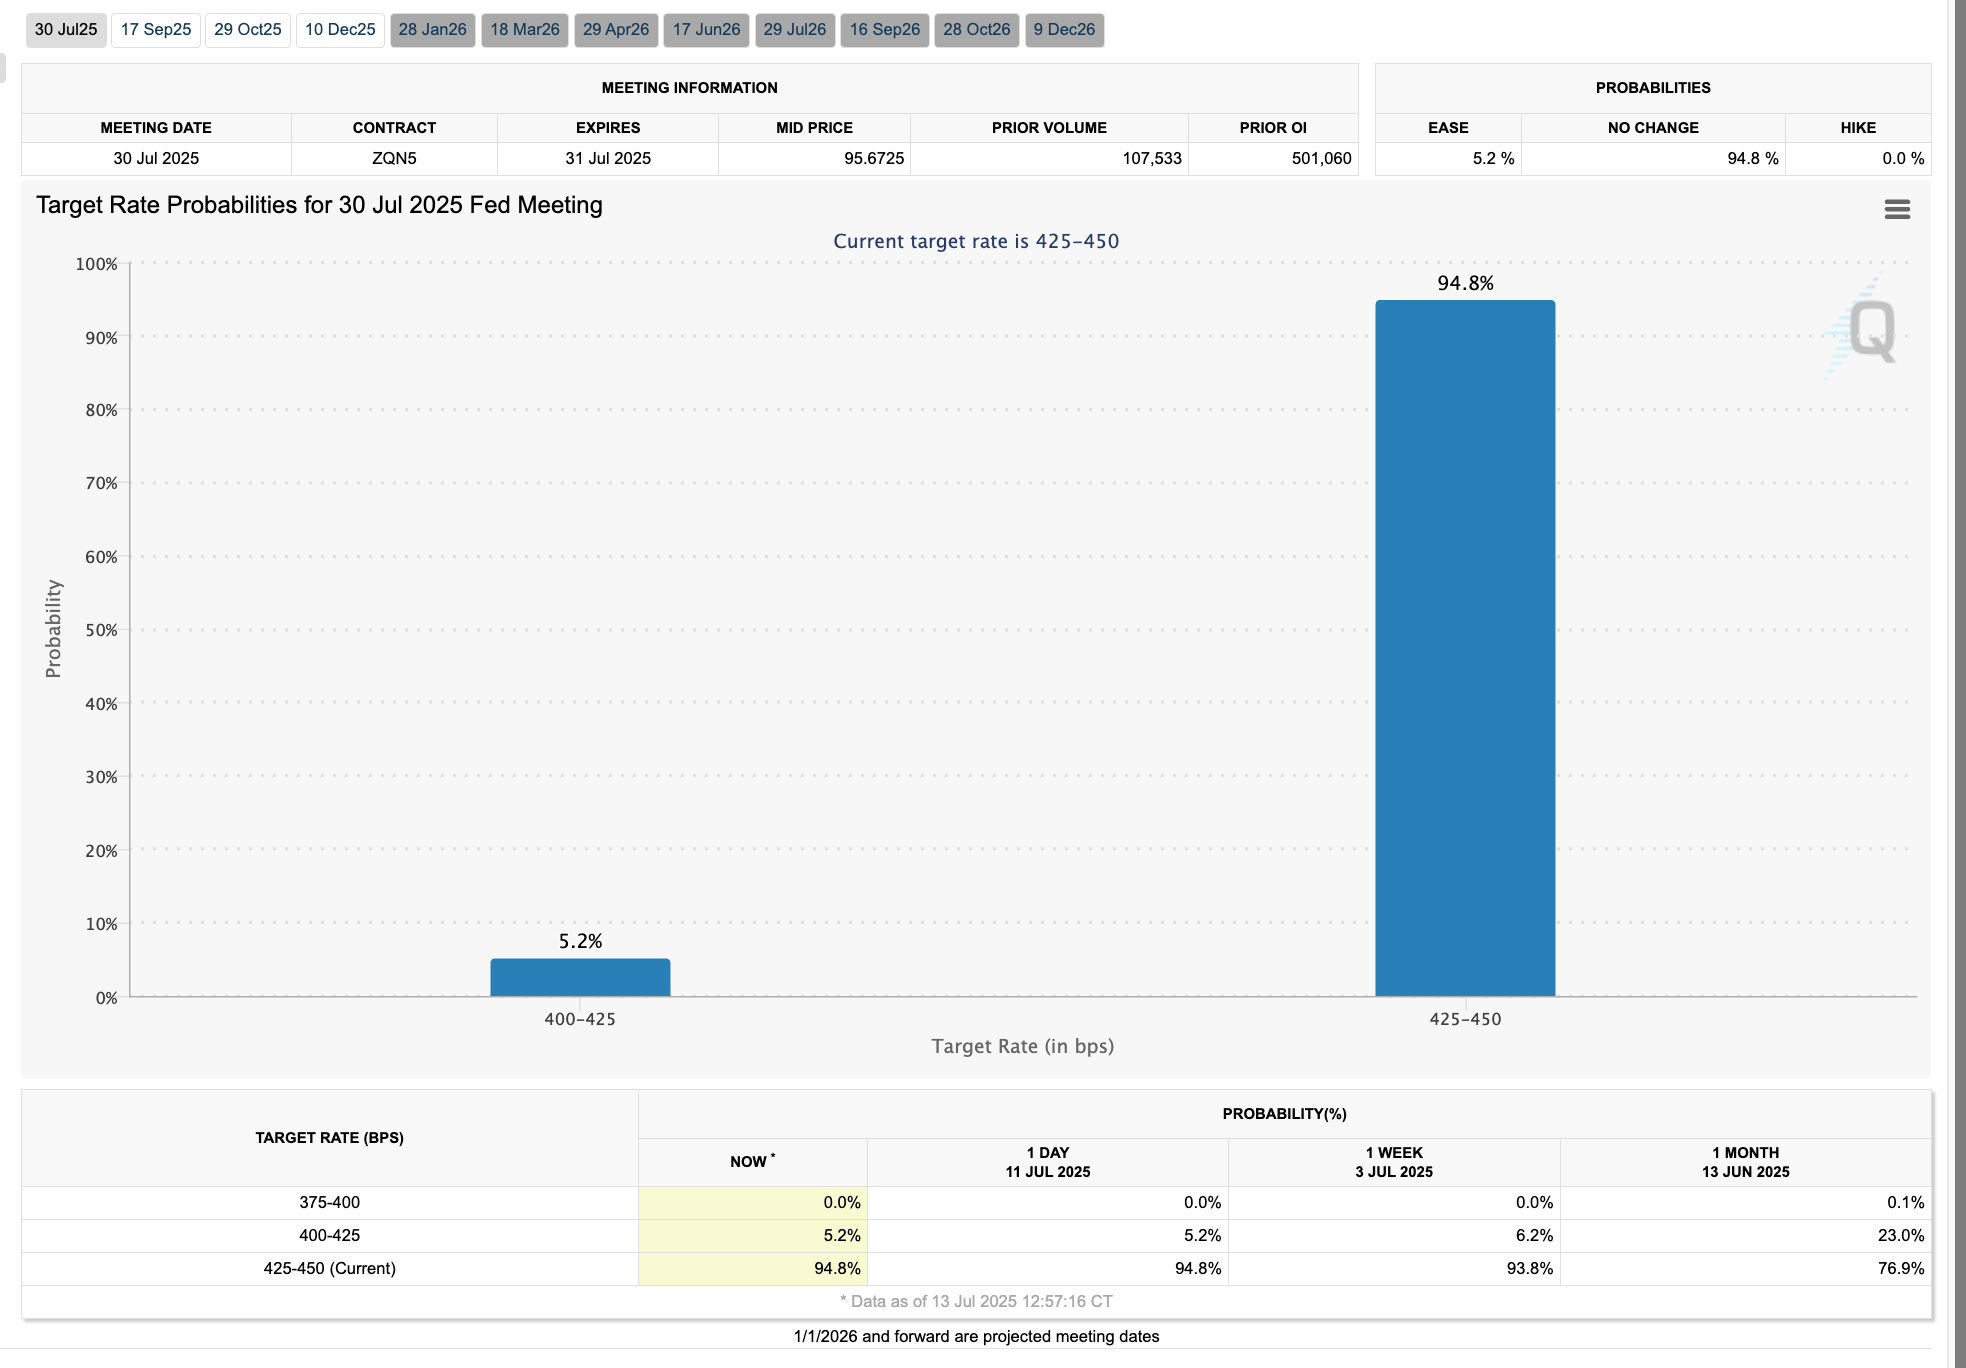Open the 29 Oct25 meeting tab
Viewport: 1966px width, 1368px height.
[248, 30]
